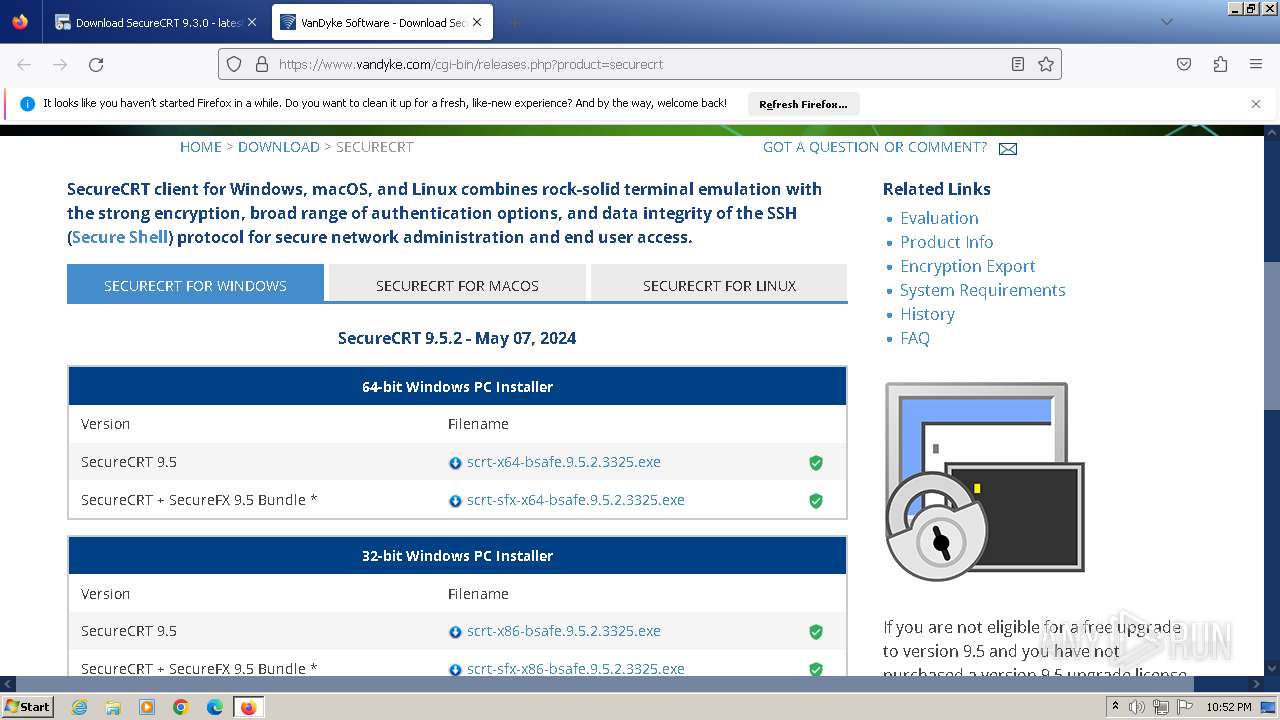Launch Google Chrome from taskbar
Screen dimensions: 1280x720
click(181, 707)
